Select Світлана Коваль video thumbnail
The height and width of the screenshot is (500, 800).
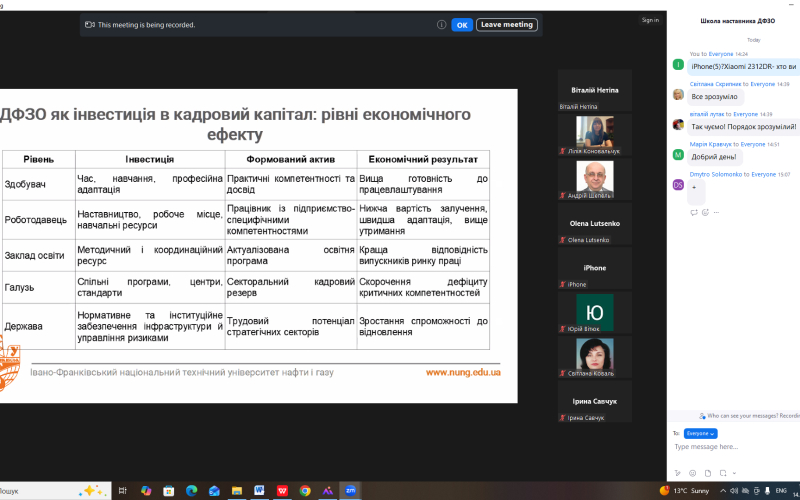[x=594, y=357]
